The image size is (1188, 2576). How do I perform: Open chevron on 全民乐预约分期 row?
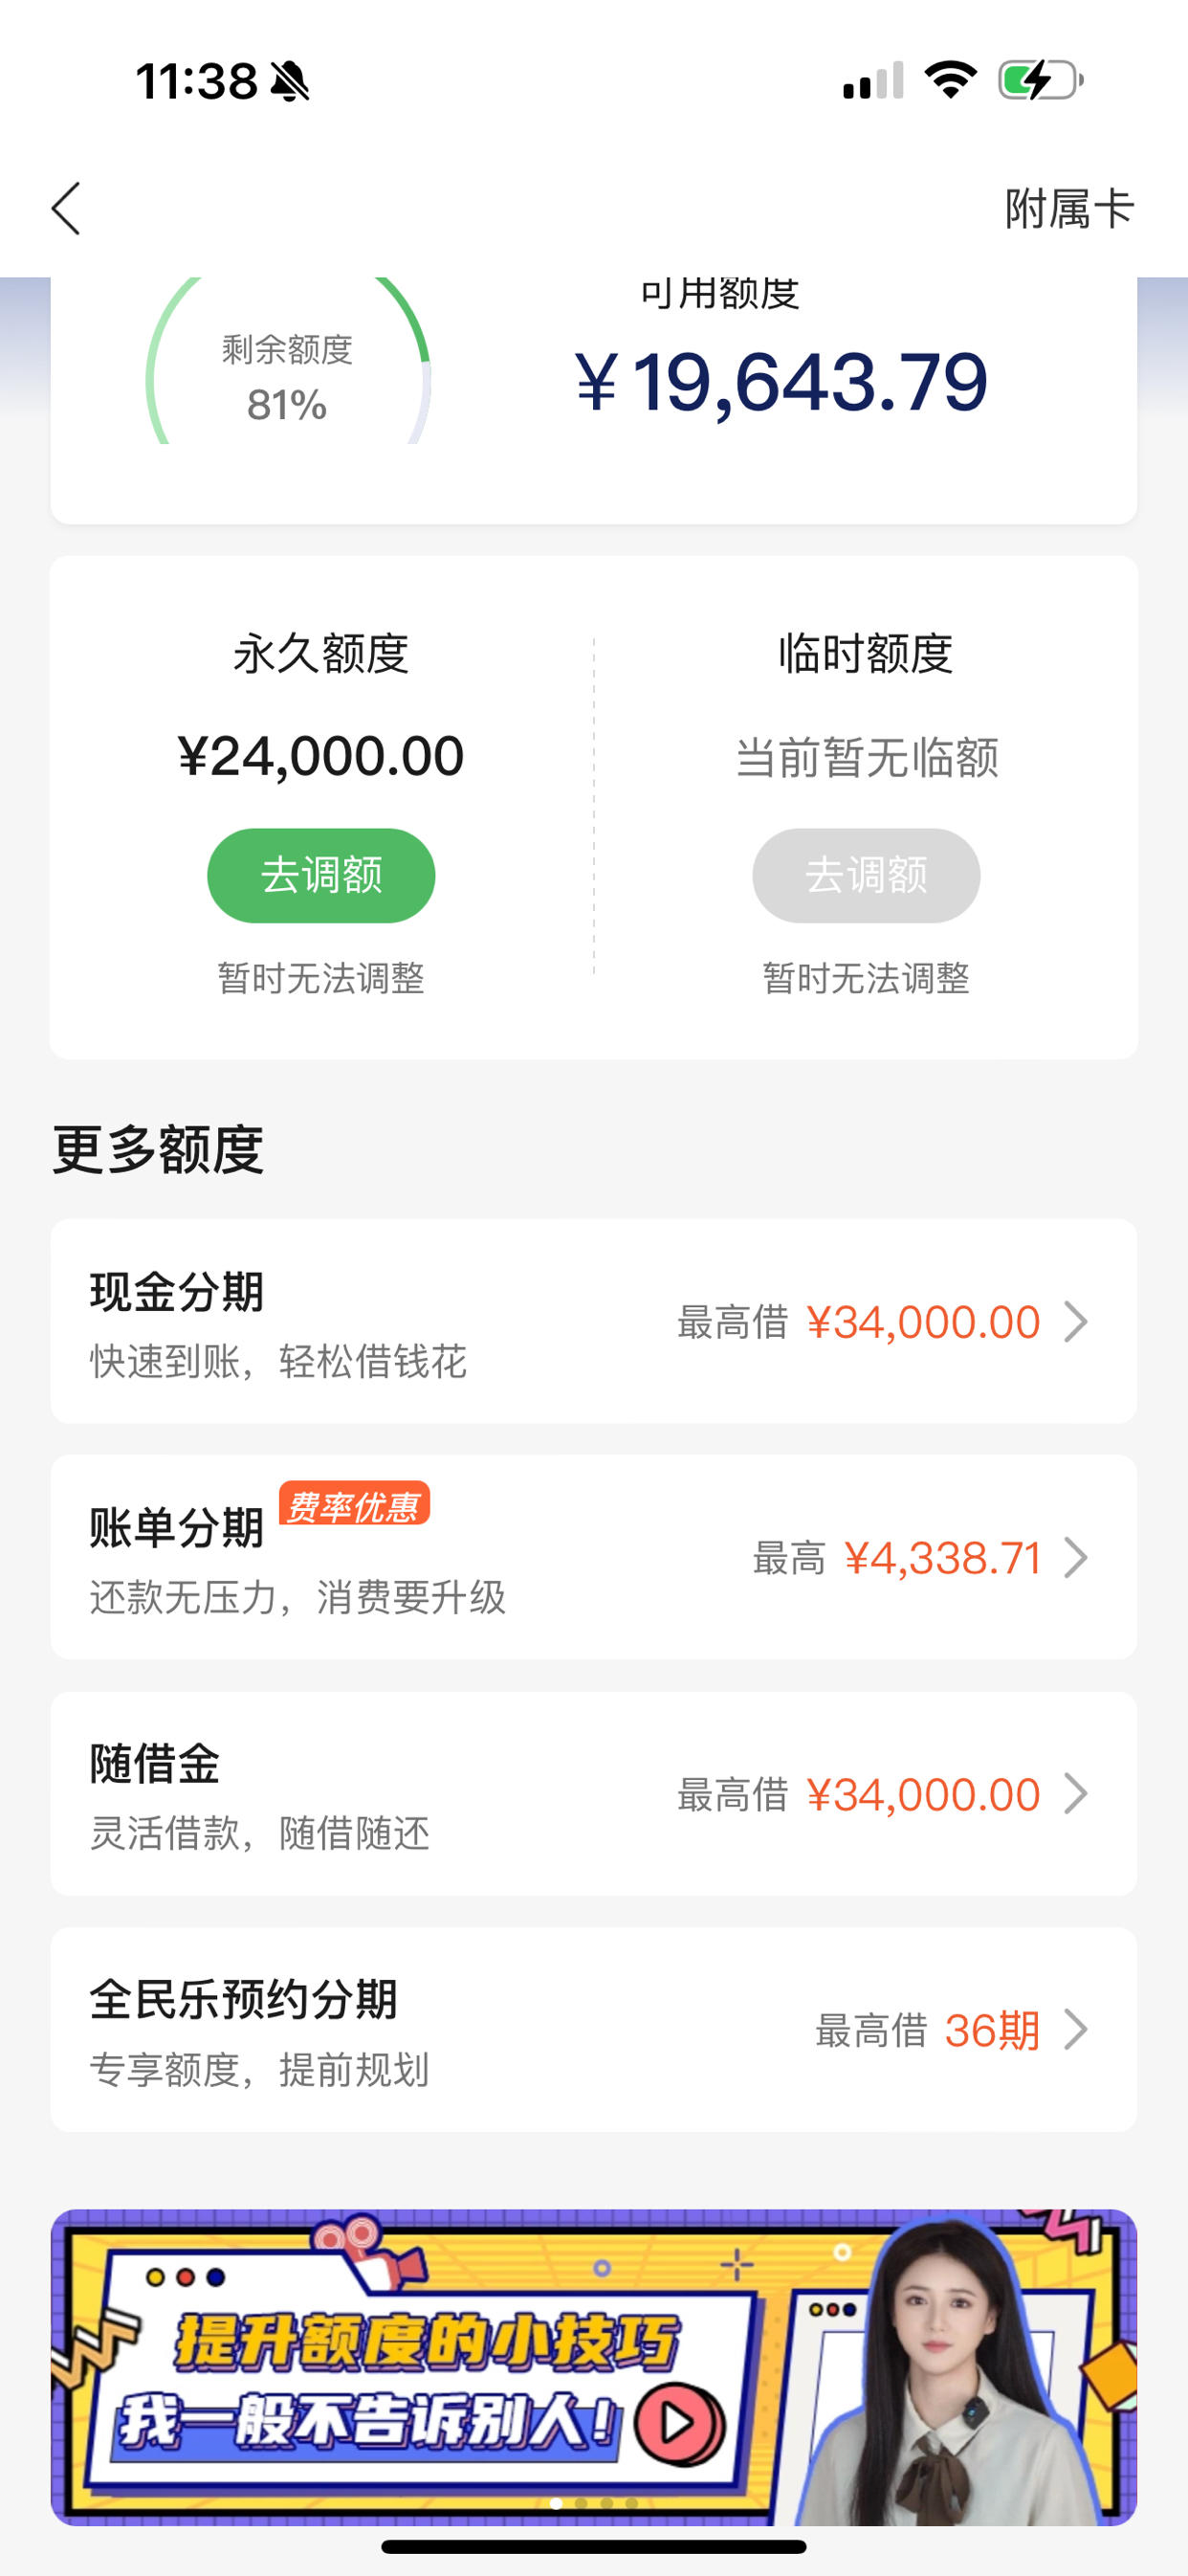[1076, 2030]
